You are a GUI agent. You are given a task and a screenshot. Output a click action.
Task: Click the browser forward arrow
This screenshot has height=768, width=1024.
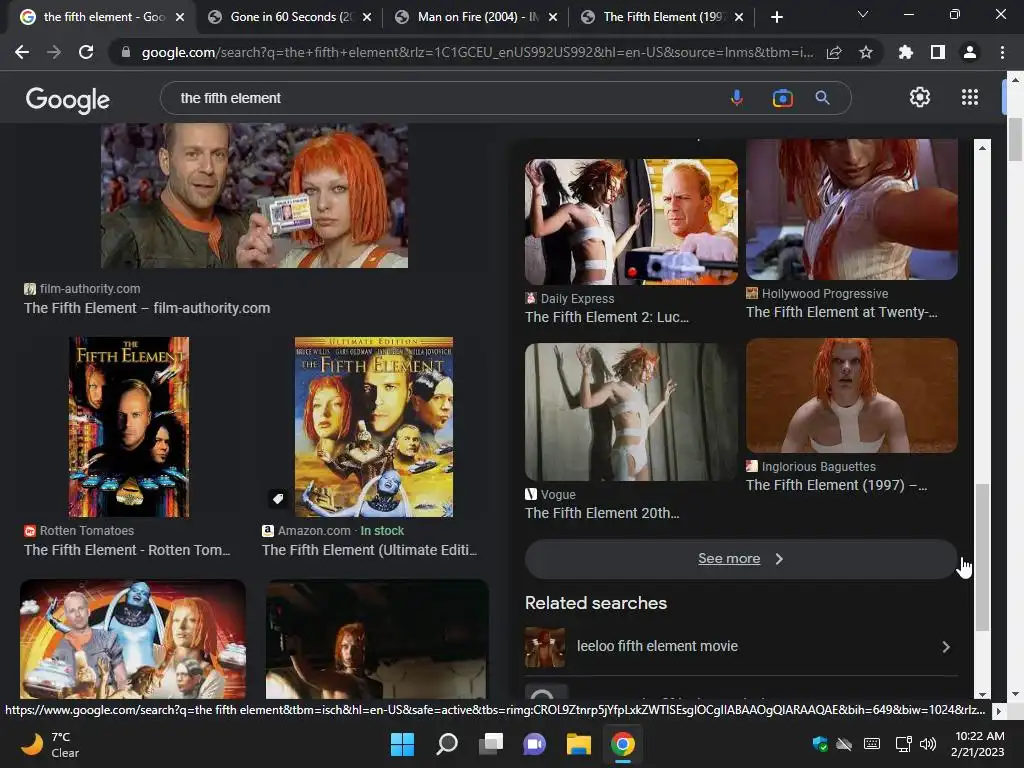[54, 52]
